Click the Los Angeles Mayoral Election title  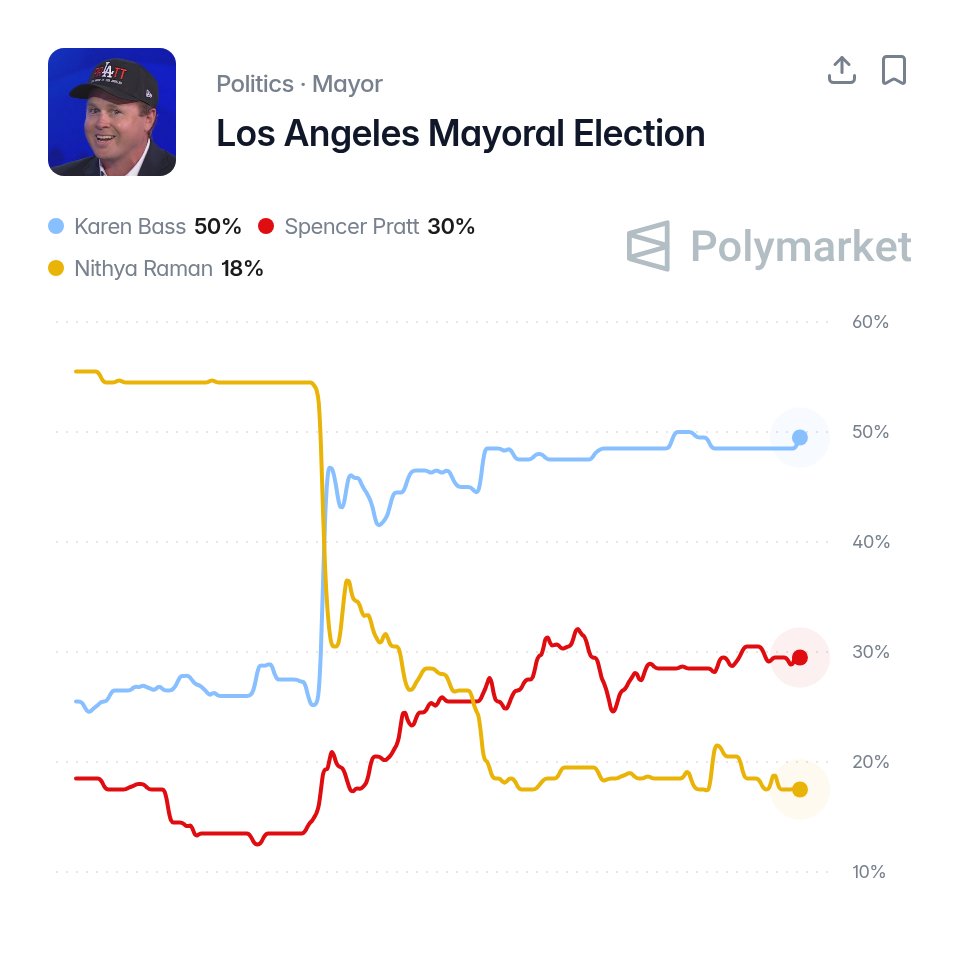point(460,133)
